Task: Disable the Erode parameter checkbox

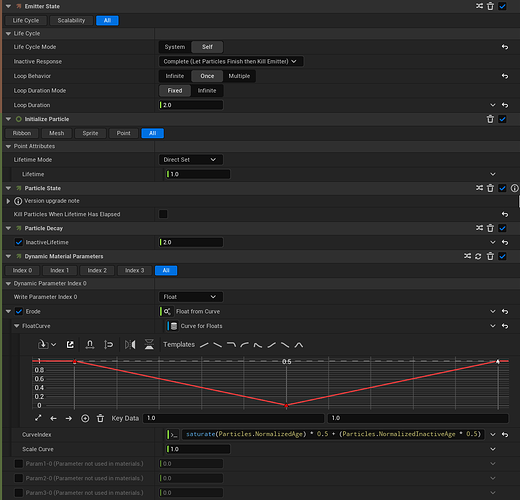Action: 19,311
